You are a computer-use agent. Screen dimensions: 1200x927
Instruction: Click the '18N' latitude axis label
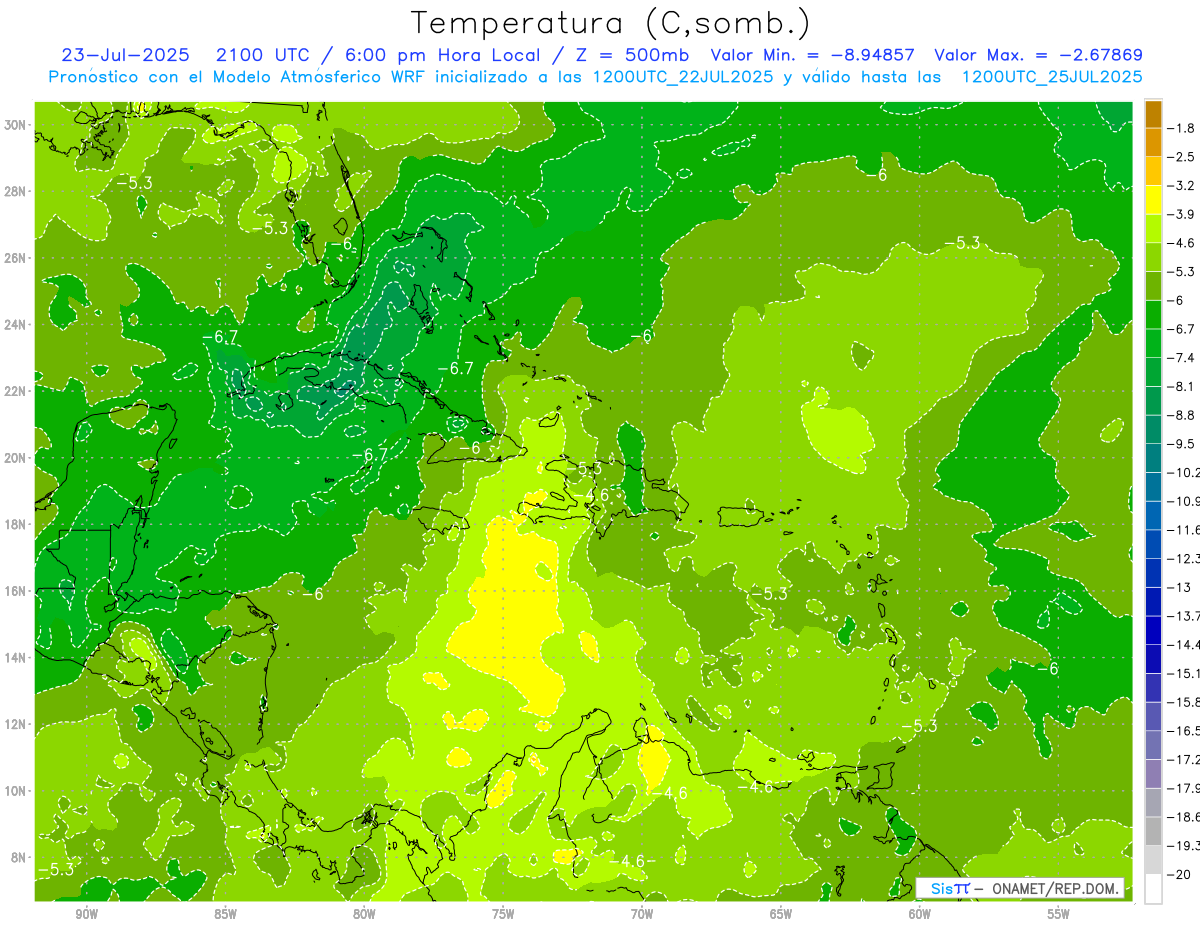[17, 524]
